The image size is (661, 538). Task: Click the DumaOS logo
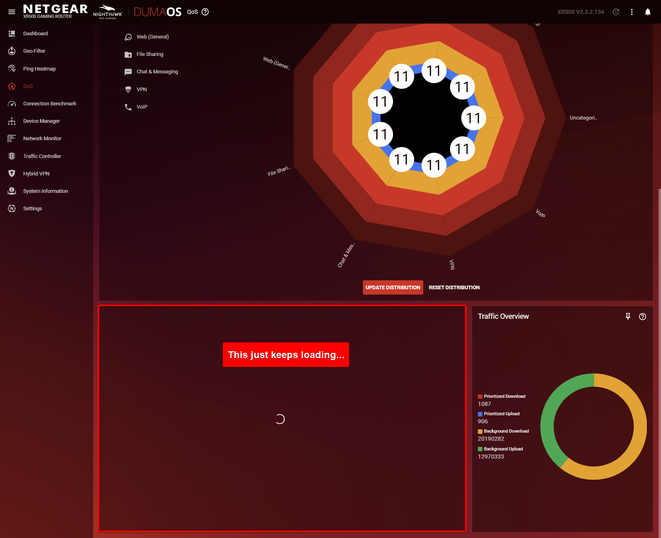click(157, 12)
